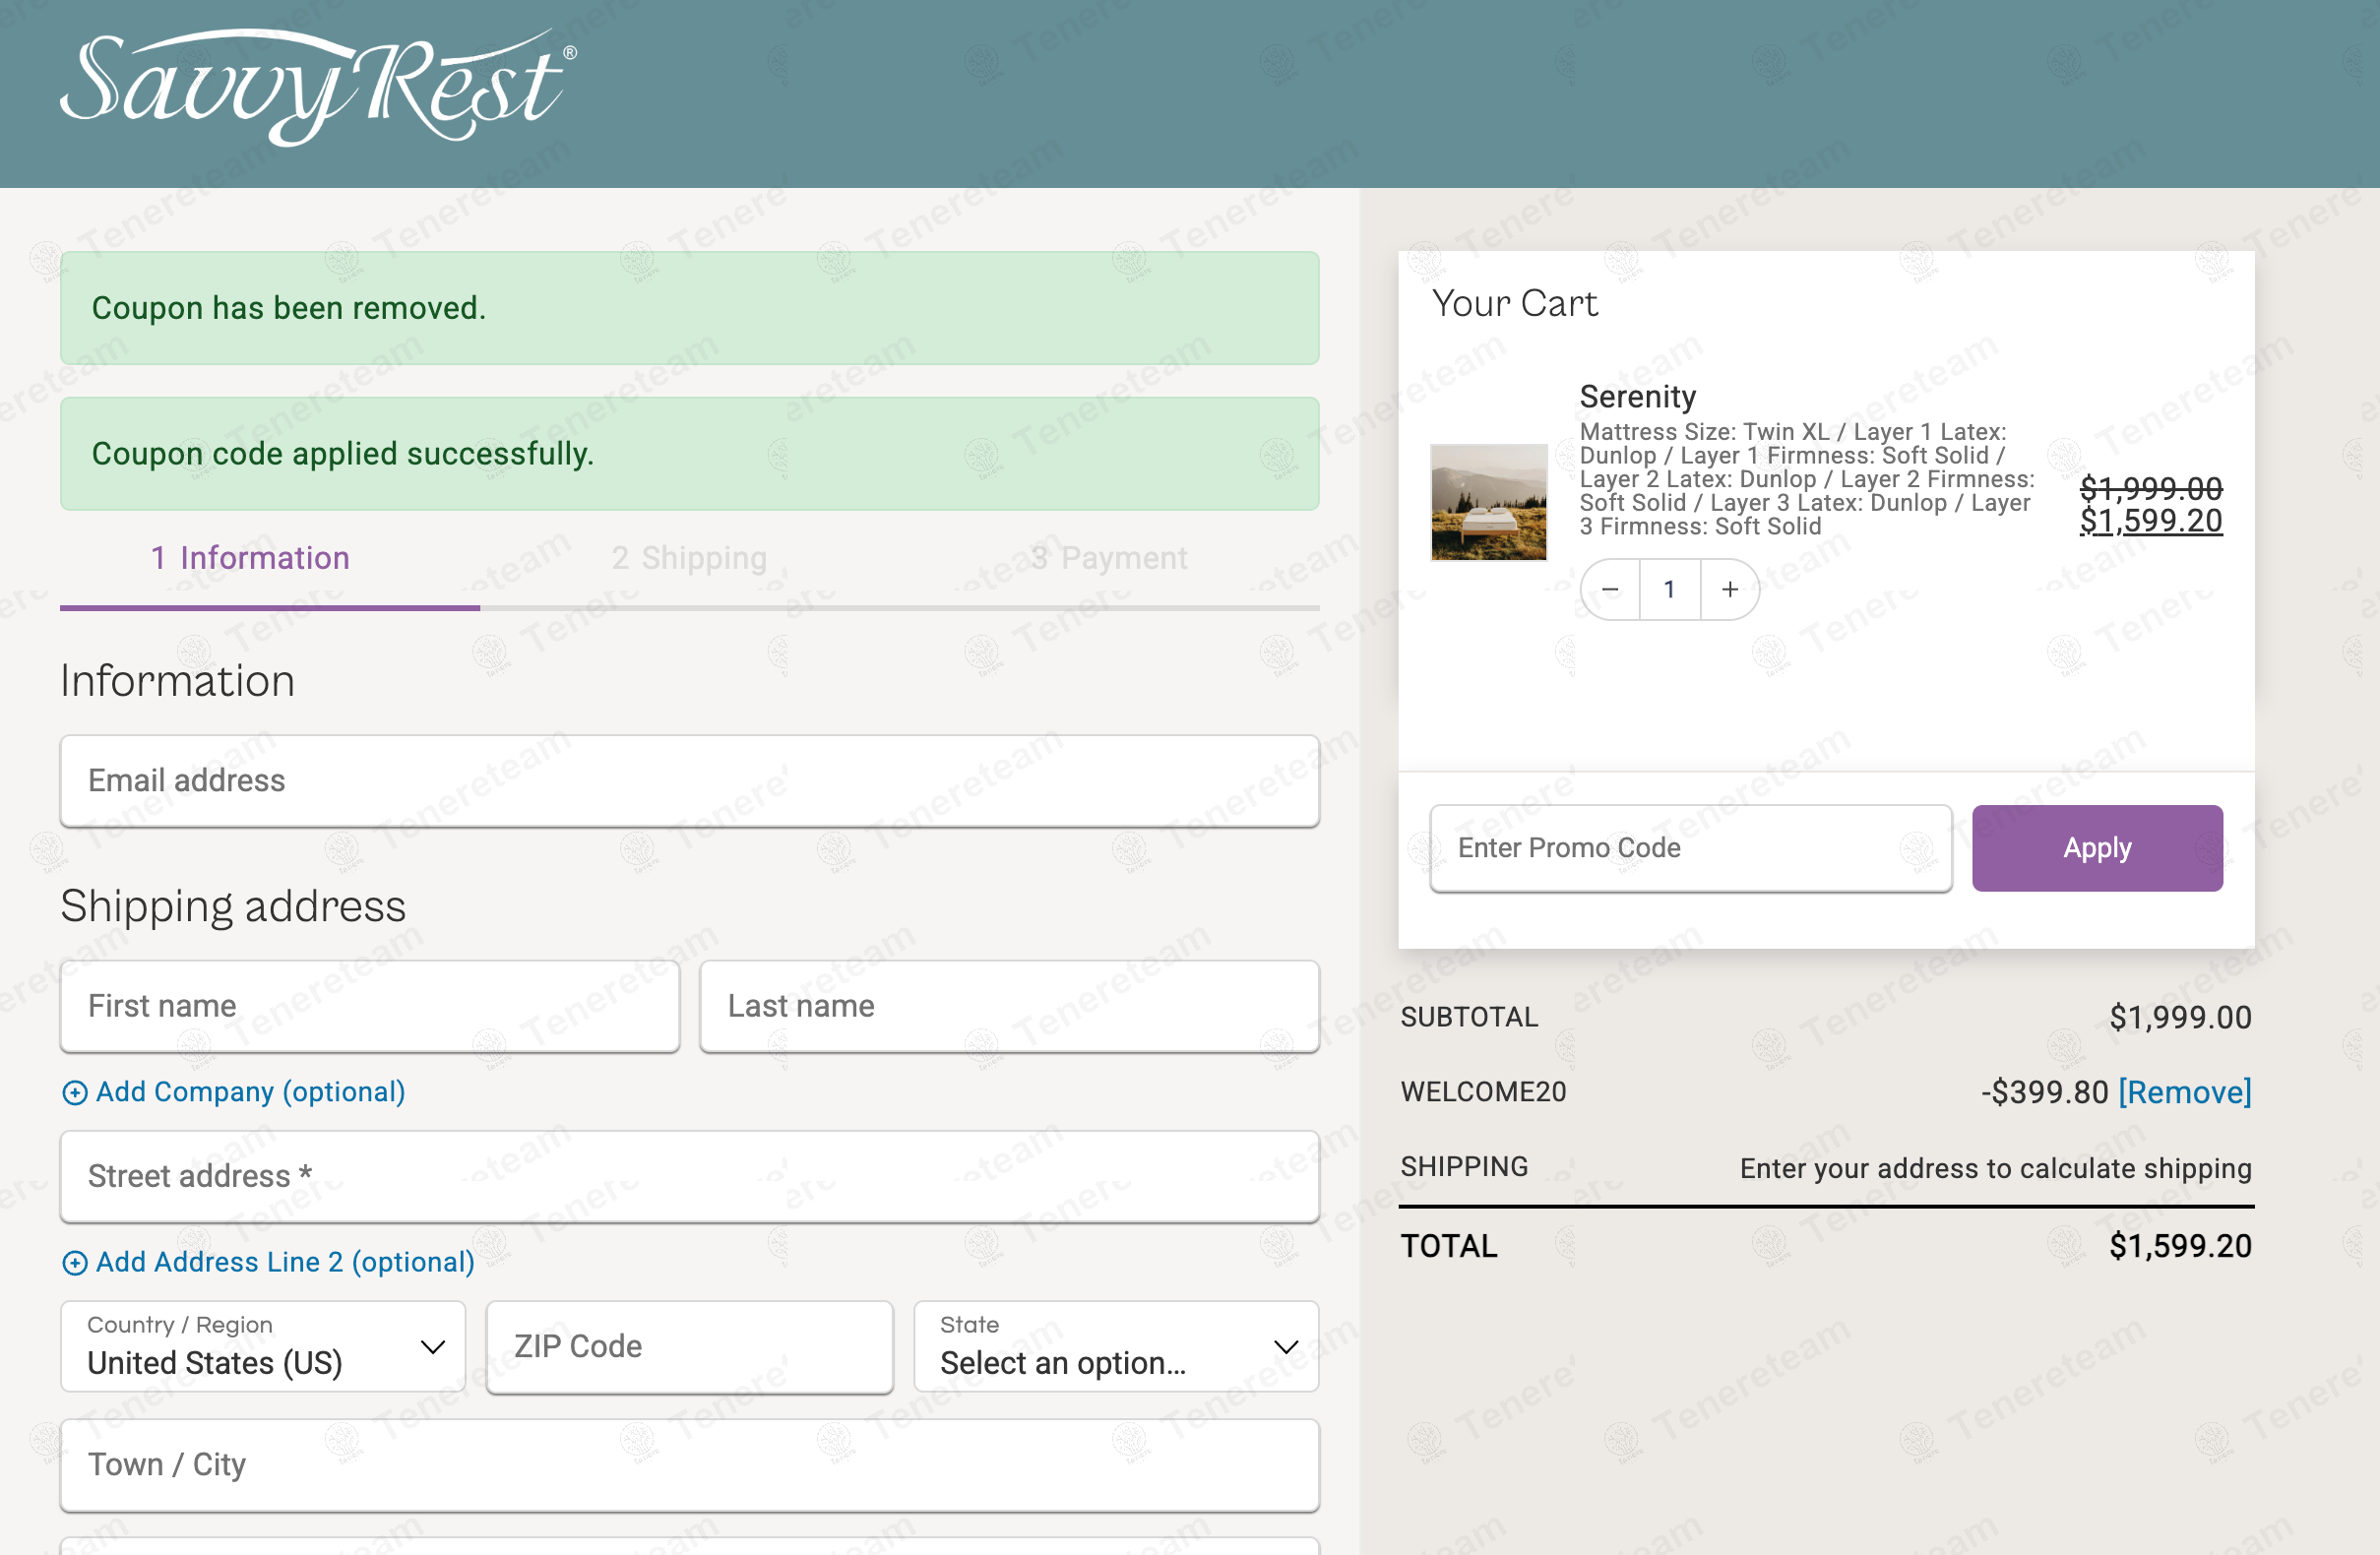Go to the Payment step tab
Image resolution: width=2380 pixels, height=1555 pixels.
coord(1108,558)
